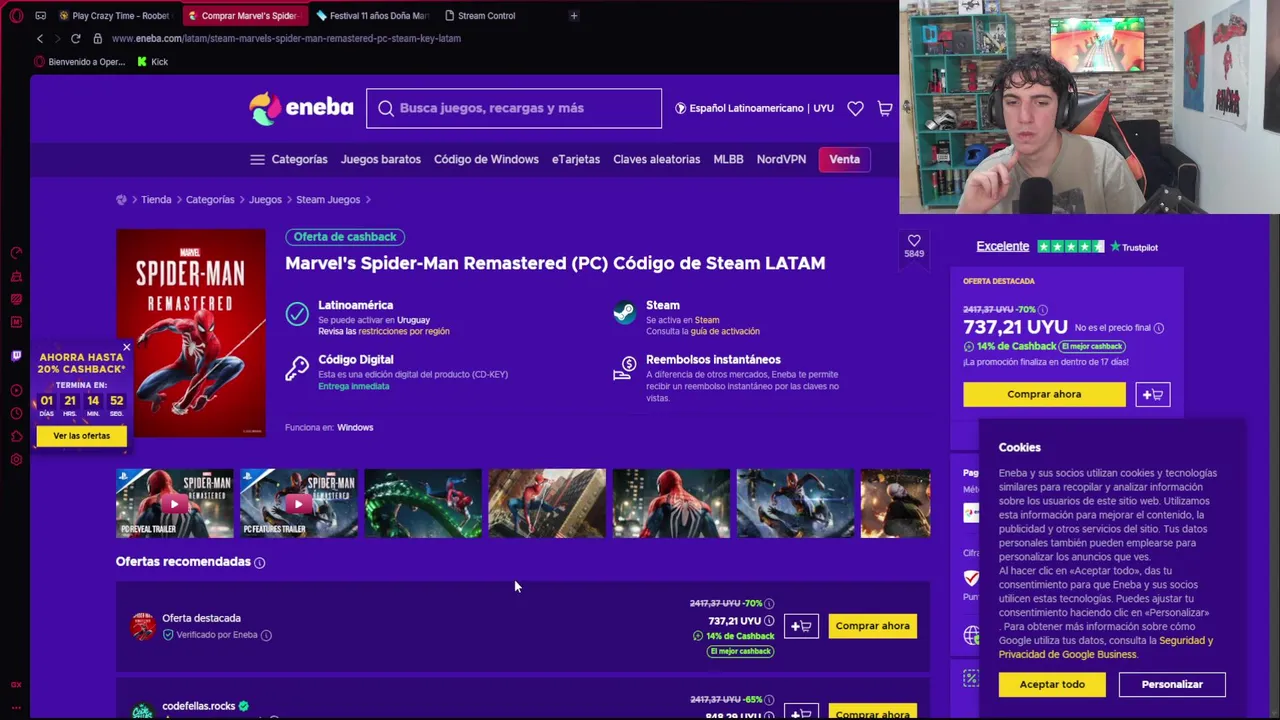The height and width of the screenshot is (720, 1280).
Task: Open the Kick bookmark
Action: pyautogui.click(x=152, y=62)
